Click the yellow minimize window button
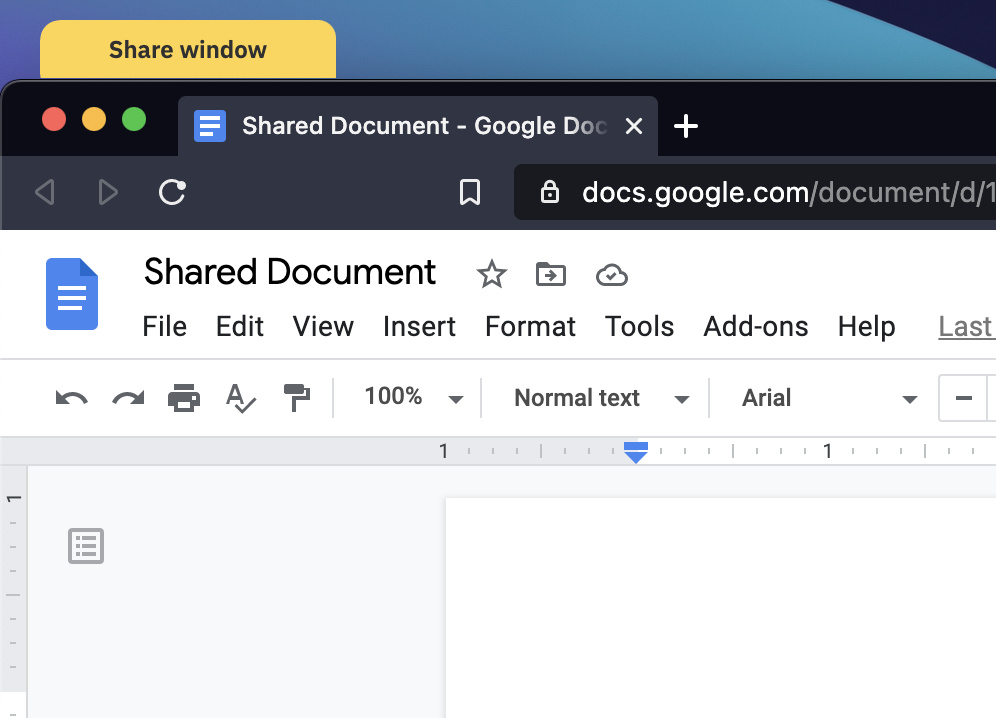Screen dimensions: 996x718 [94, 119]
